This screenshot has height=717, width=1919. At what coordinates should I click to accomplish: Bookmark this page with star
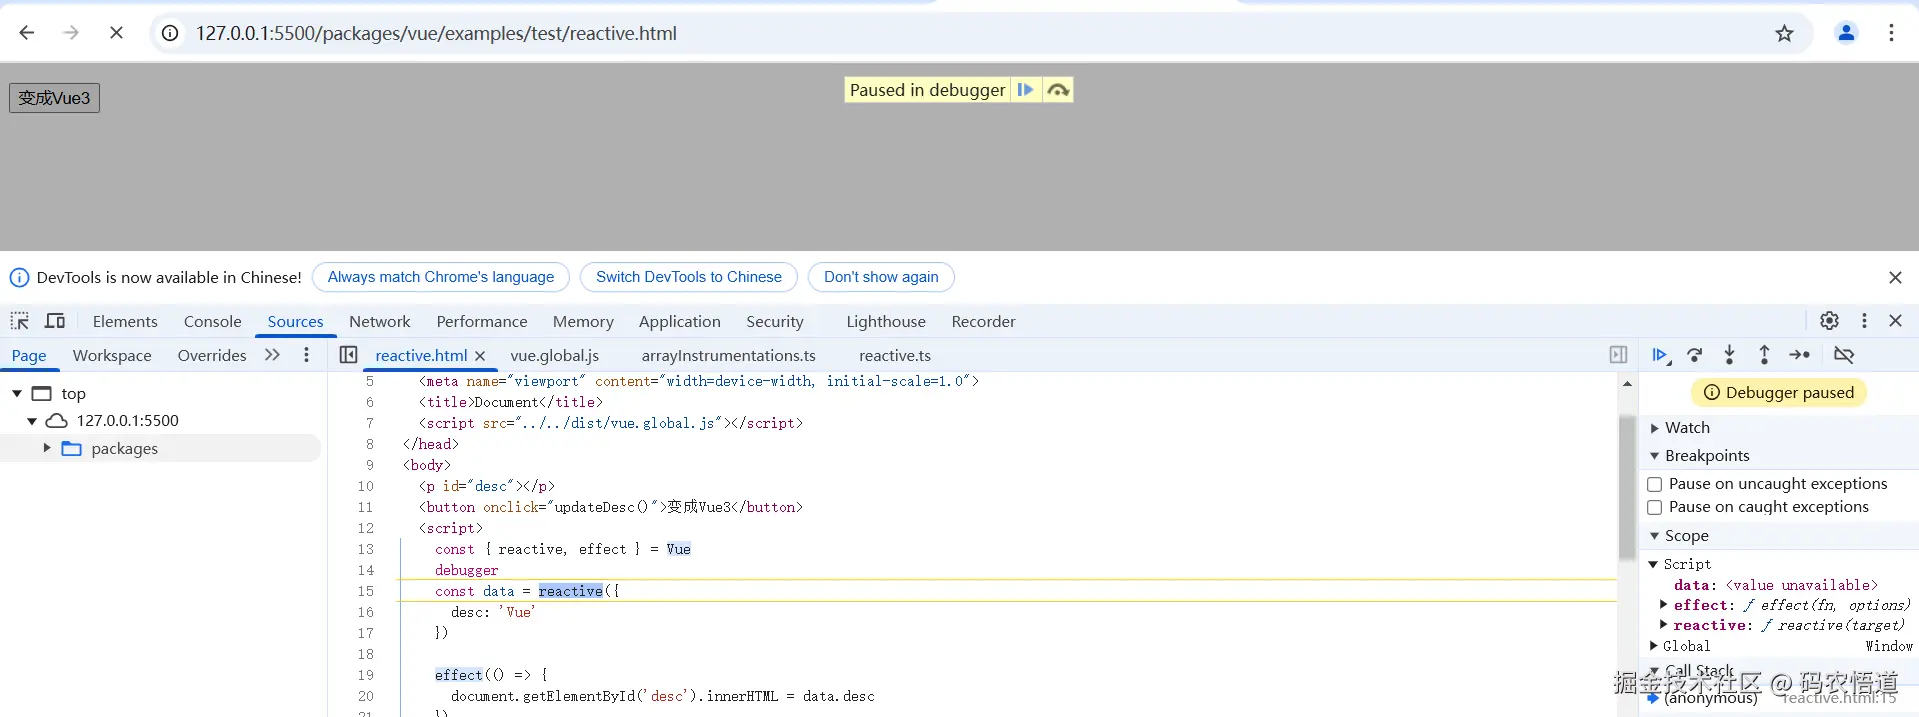pos(1784,33)
